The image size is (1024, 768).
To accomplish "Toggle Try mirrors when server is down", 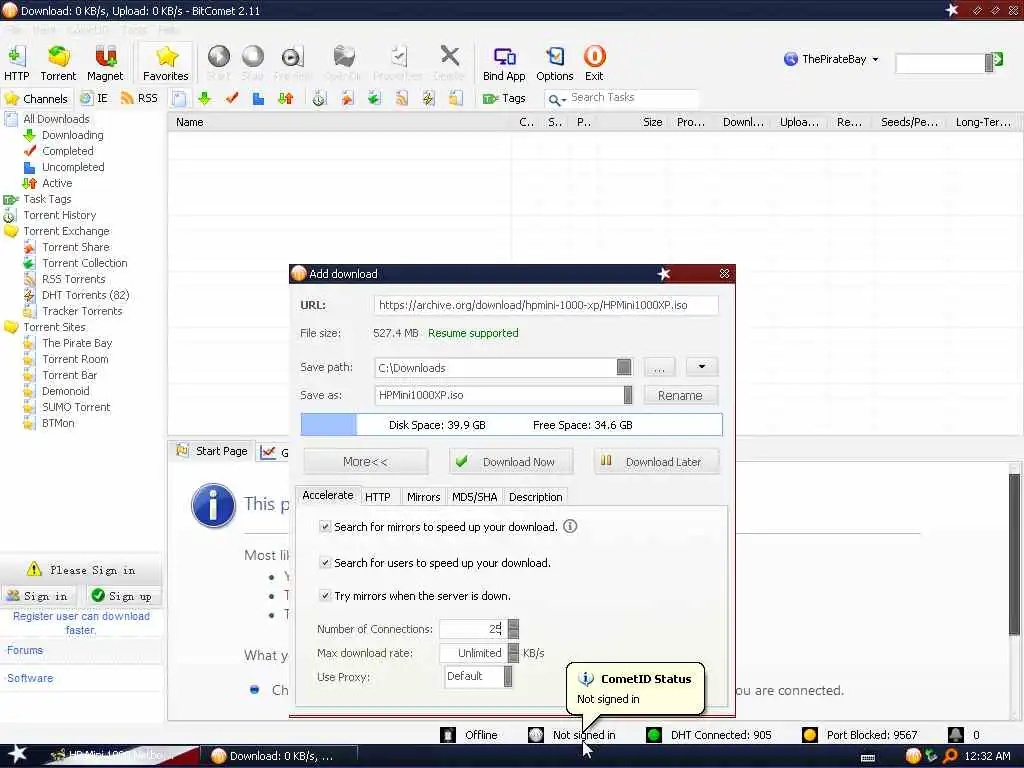I will pos(325,596).
